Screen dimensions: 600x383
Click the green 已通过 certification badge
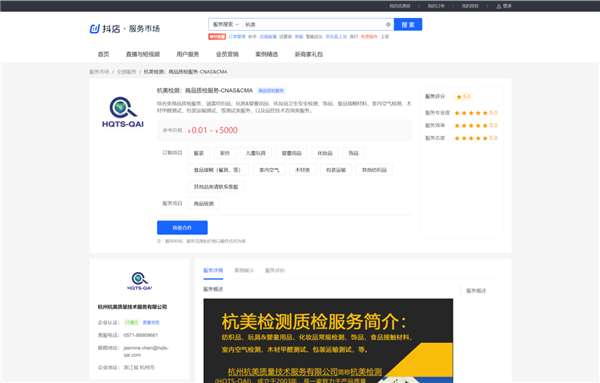pos(132,323)
